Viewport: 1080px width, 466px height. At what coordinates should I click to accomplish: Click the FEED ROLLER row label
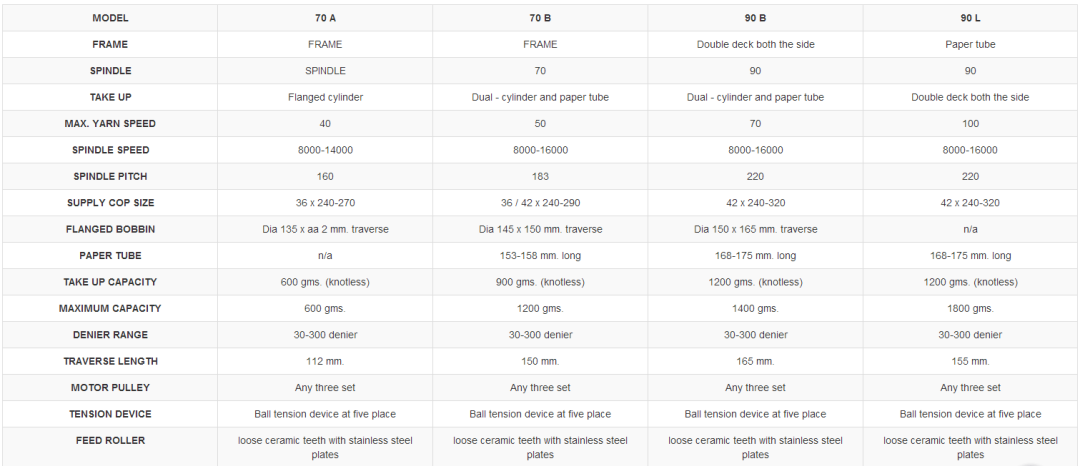pos(110,440)
